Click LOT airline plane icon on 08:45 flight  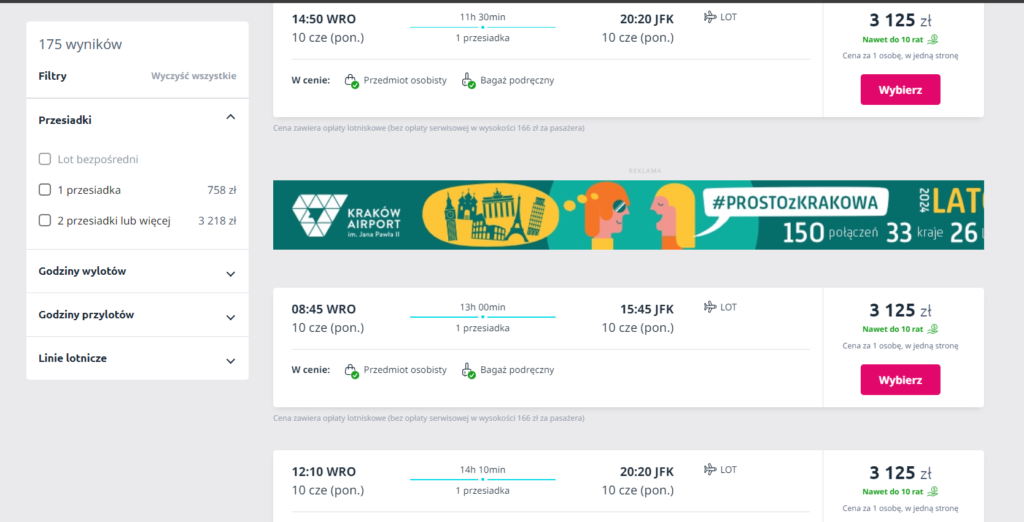pos(710,307)
